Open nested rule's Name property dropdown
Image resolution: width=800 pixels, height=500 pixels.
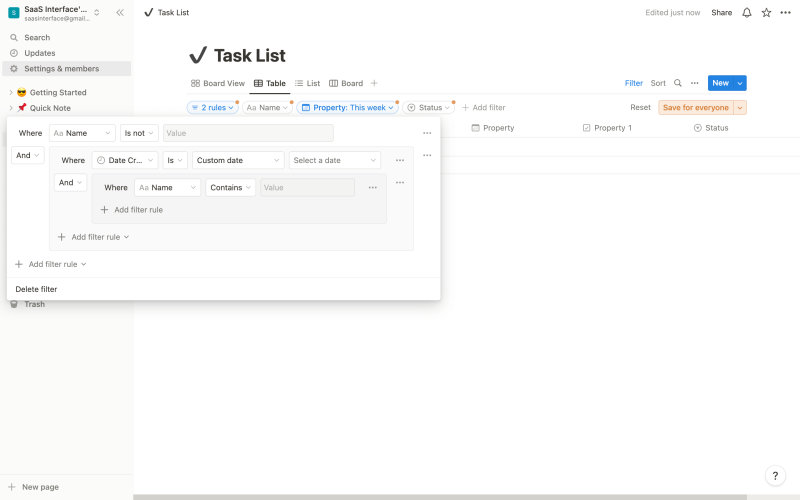point(167,188)
